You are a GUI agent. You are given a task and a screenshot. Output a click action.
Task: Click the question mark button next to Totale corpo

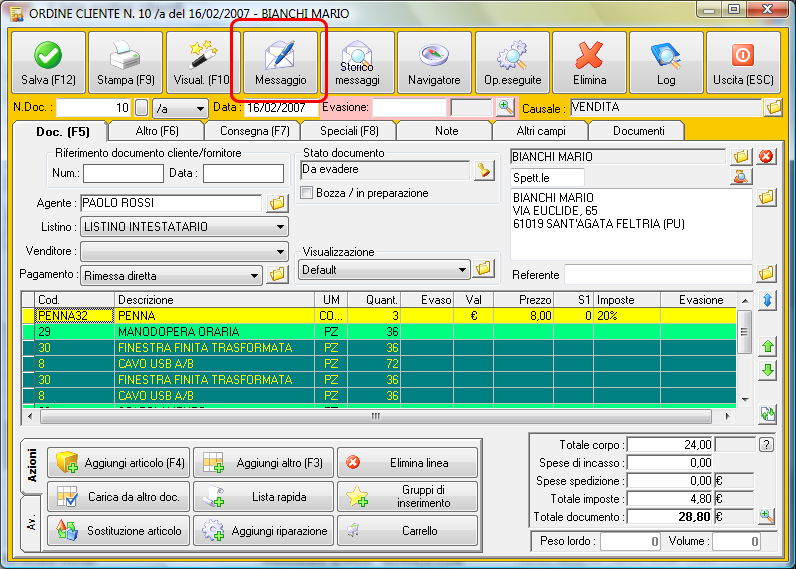[x=767, y=445]
